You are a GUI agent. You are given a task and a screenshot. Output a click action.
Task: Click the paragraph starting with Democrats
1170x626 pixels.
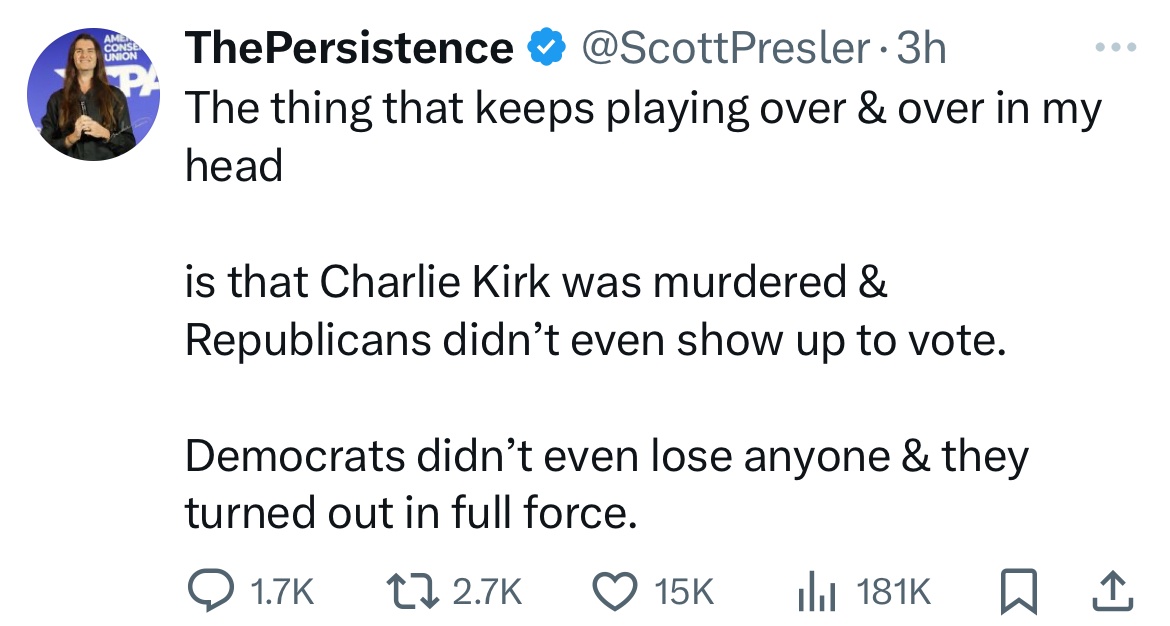point(606,484)
